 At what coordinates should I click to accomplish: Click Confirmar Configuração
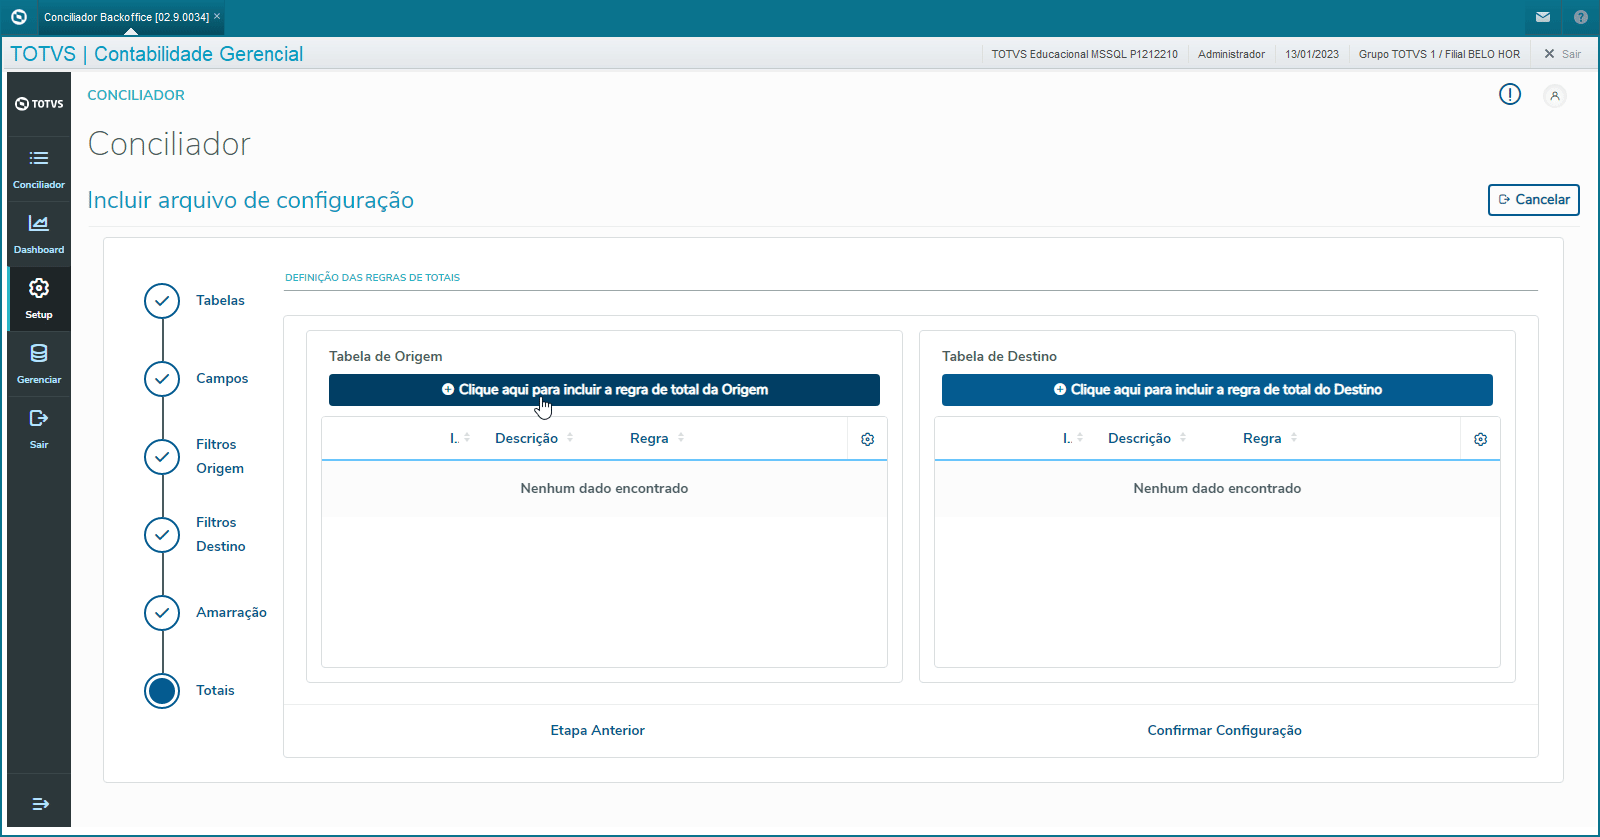pyautogui.click(x=1225, y=731)
